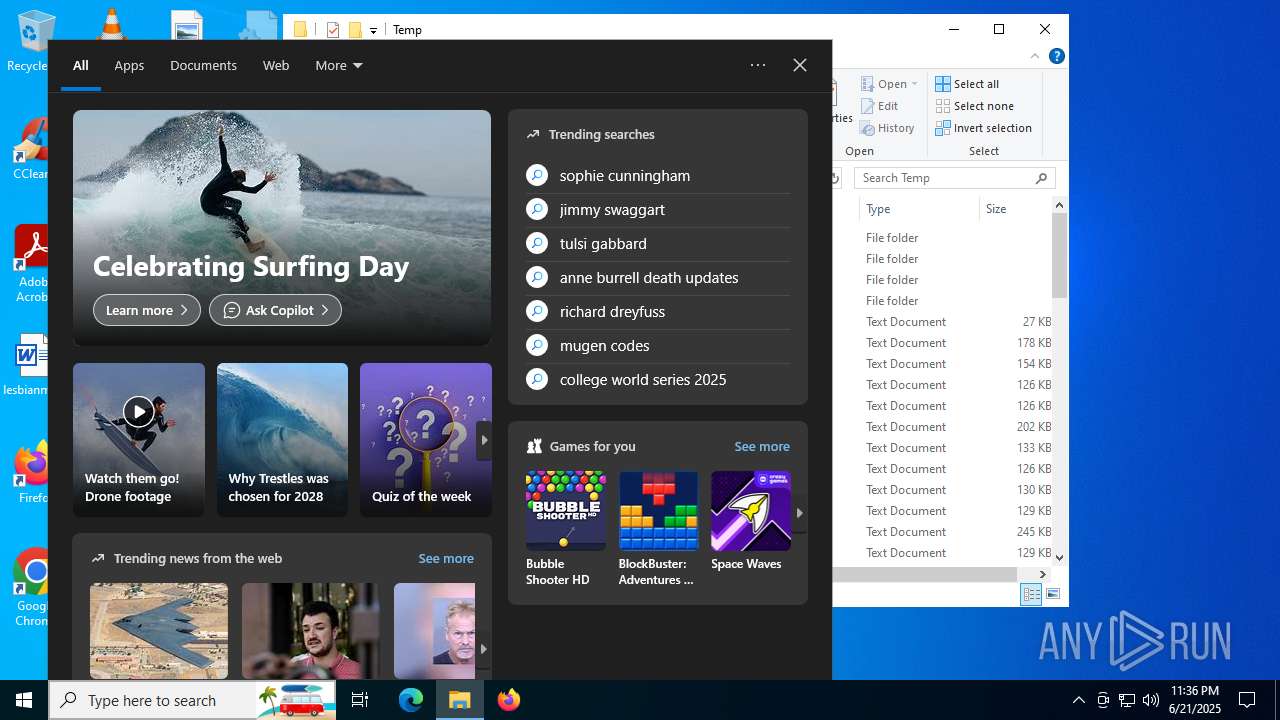Click the jimmy swaggart search icon

click(x=537, y=210)
